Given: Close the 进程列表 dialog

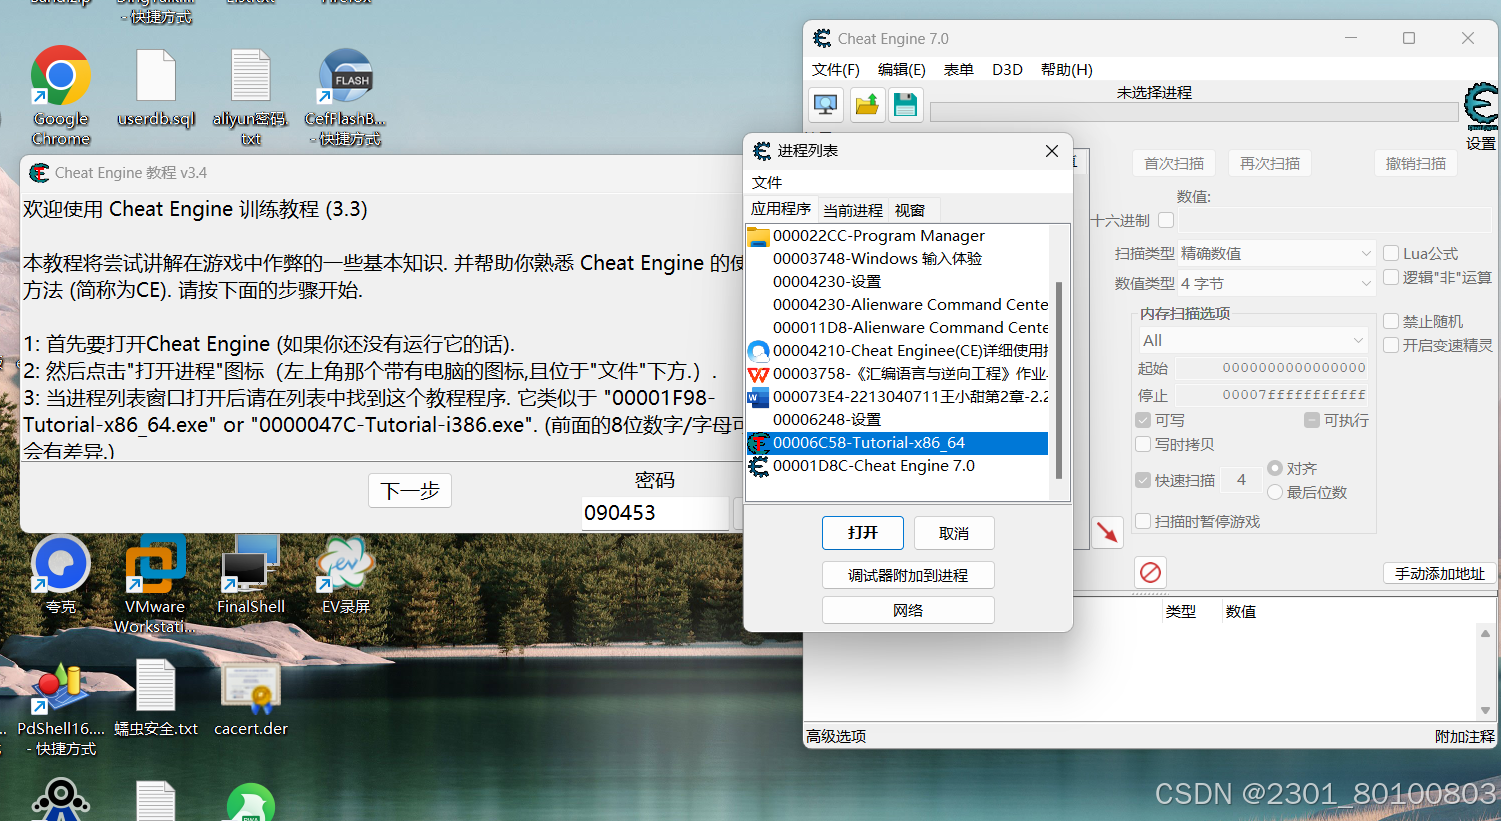Looking at the screenshot, I should point(1051,151).
